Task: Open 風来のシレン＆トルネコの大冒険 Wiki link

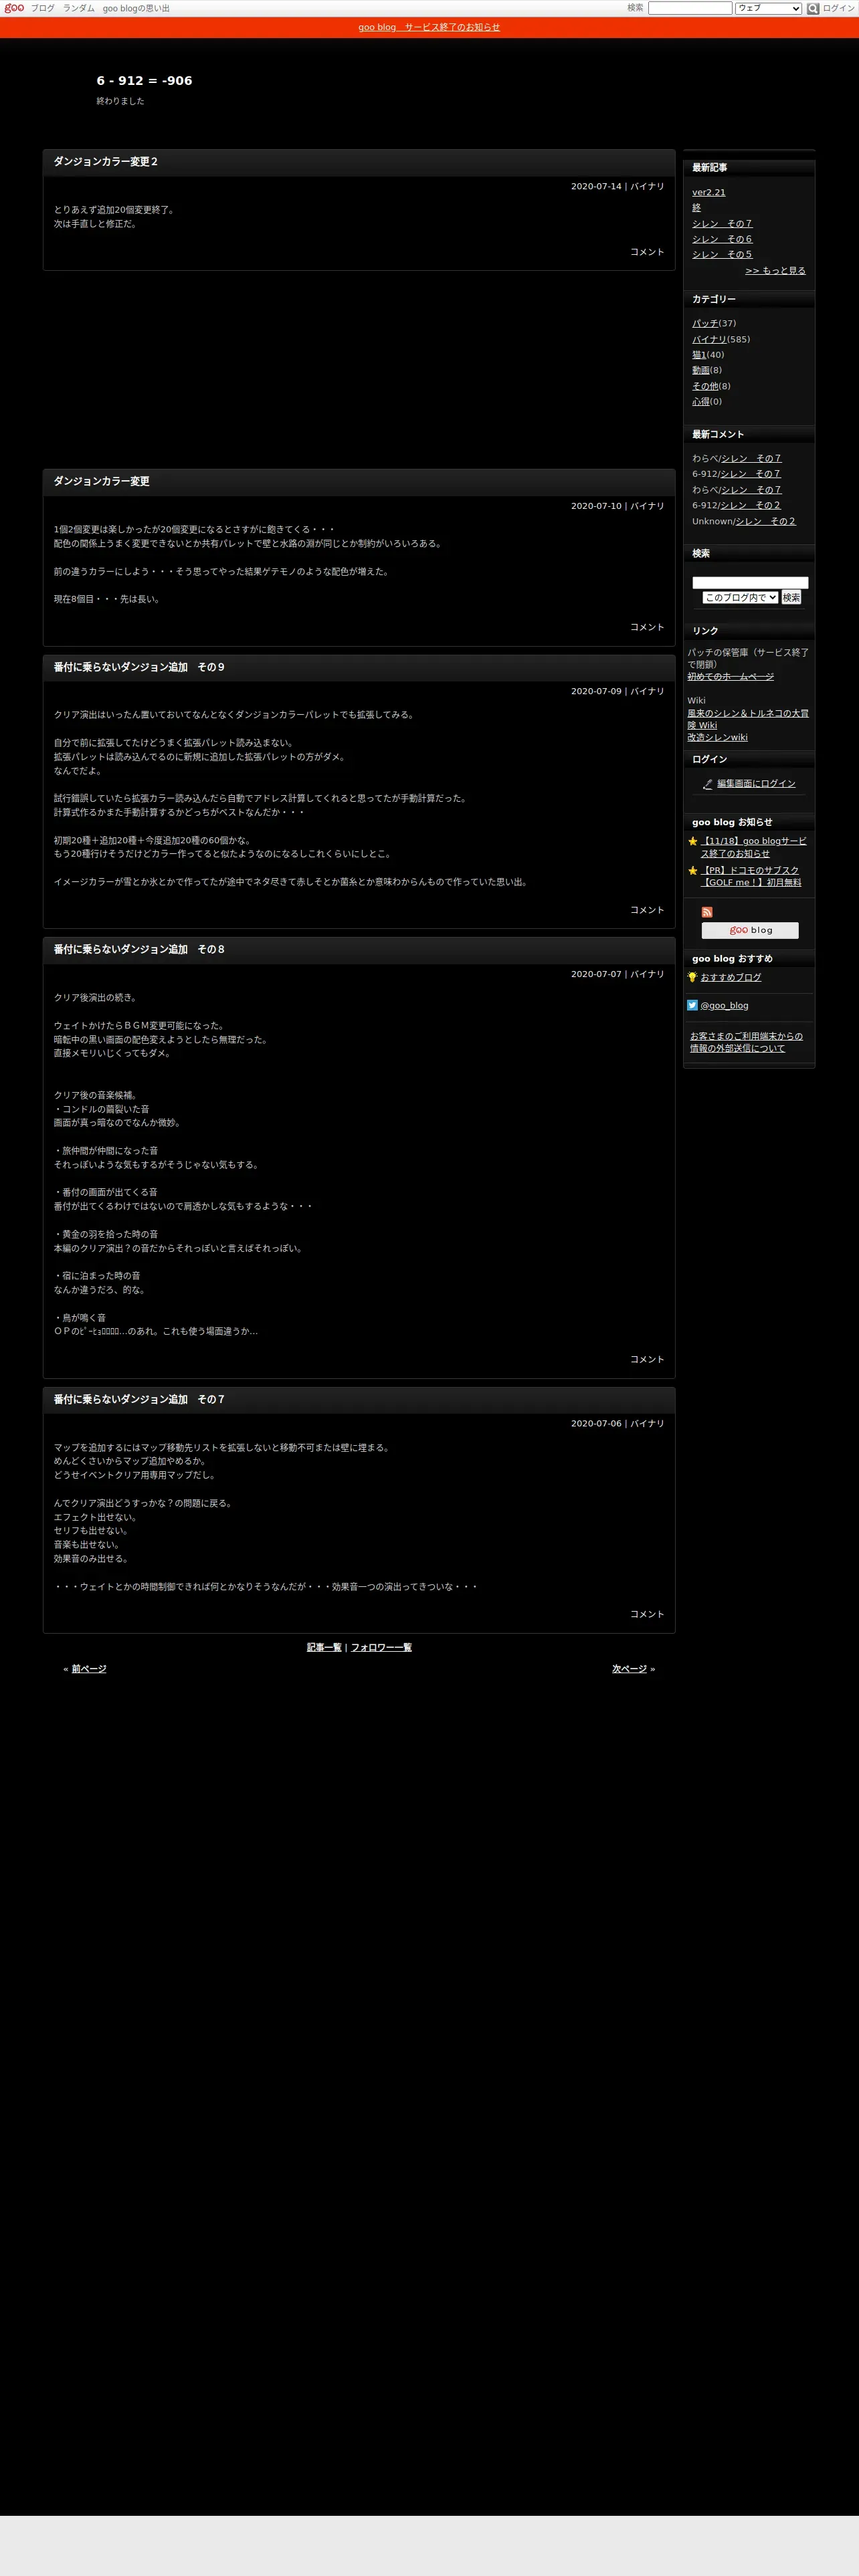Action: [748, 719]
